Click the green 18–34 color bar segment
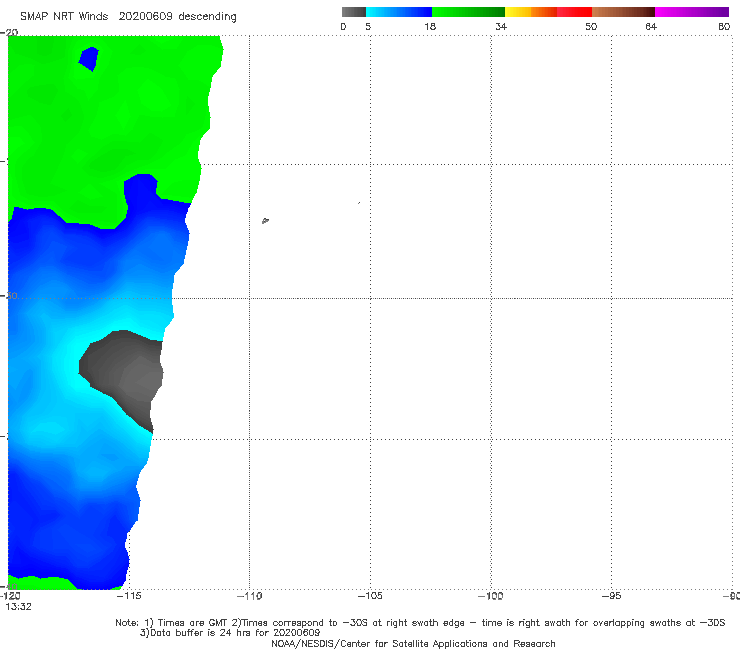Image resolution: width=740 pixels, height=650 pixels. tap(468, 12)
